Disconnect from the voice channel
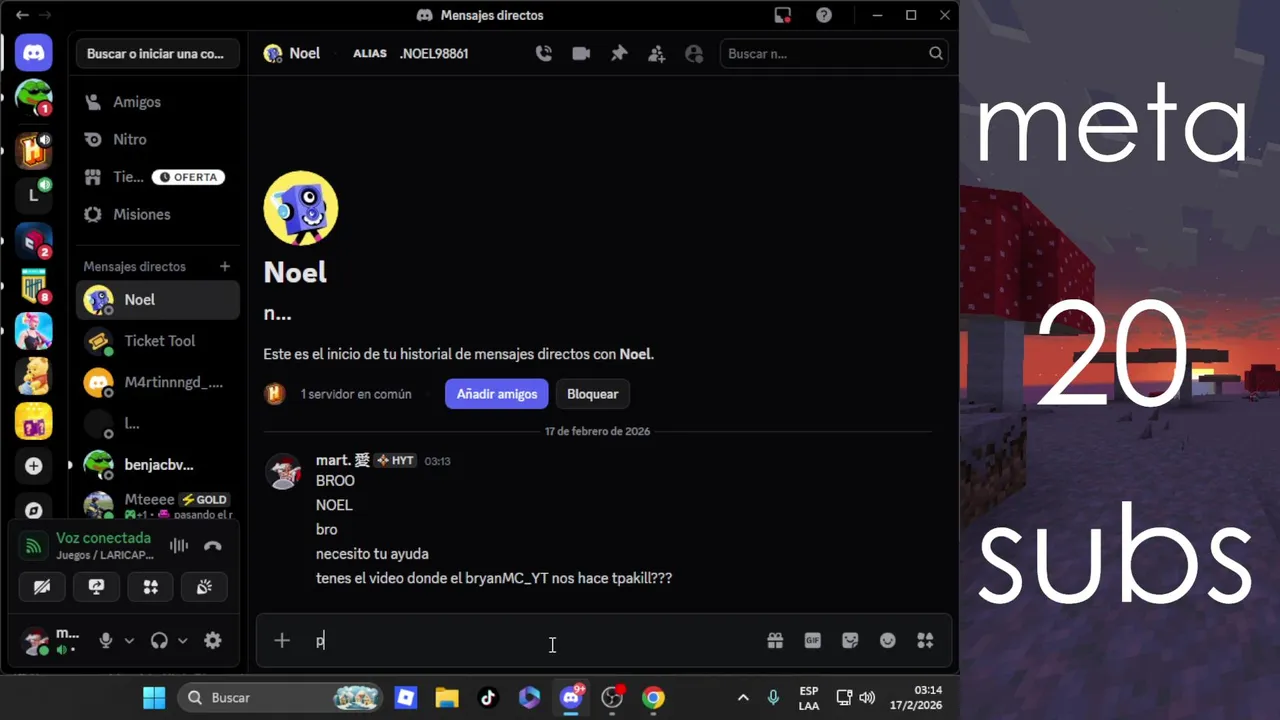This screenshot has height=720, width=1280. coord(213,546)
